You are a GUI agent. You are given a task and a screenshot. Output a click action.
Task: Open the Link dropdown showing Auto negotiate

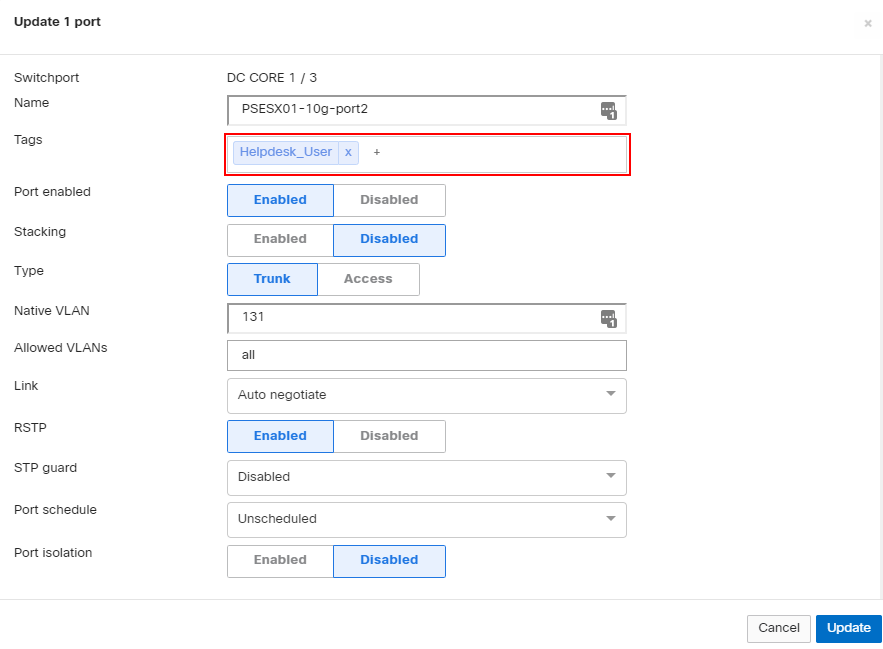426,395
